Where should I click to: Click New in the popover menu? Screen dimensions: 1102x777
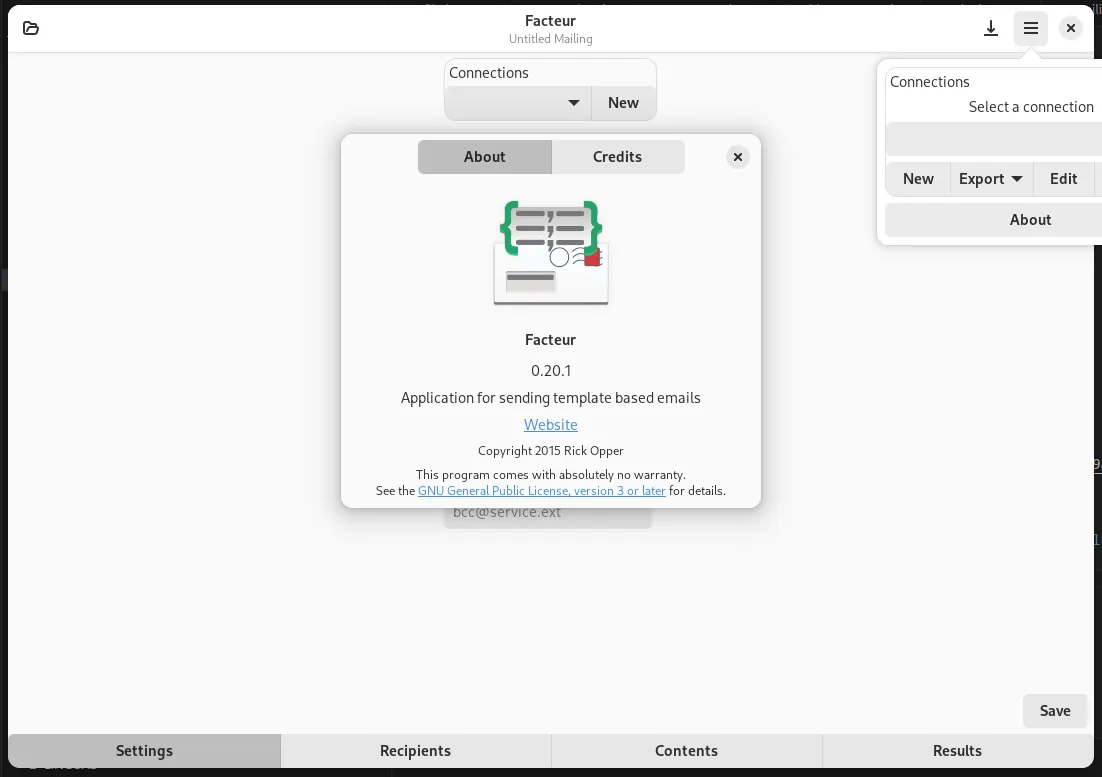point(918,178)
